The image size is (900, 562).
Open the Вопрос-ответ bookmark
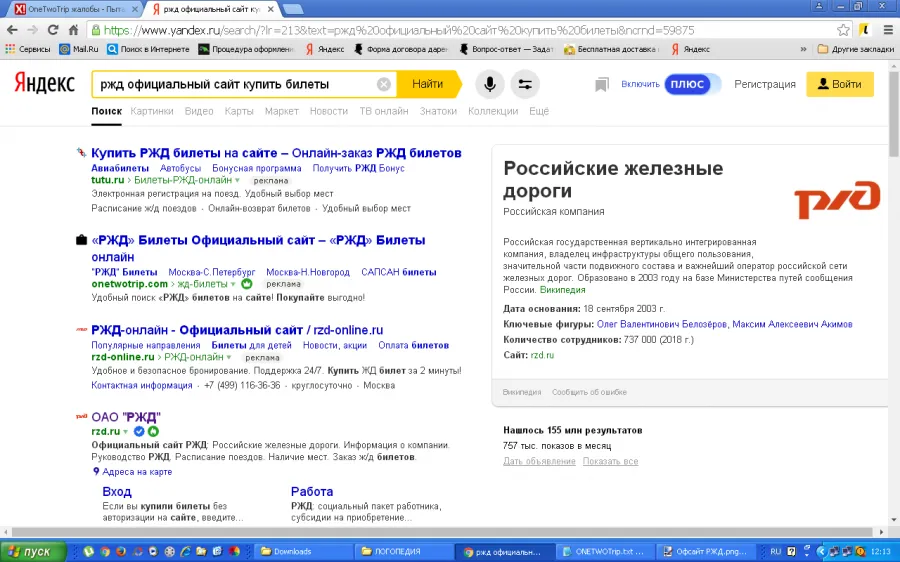point(506,49)
